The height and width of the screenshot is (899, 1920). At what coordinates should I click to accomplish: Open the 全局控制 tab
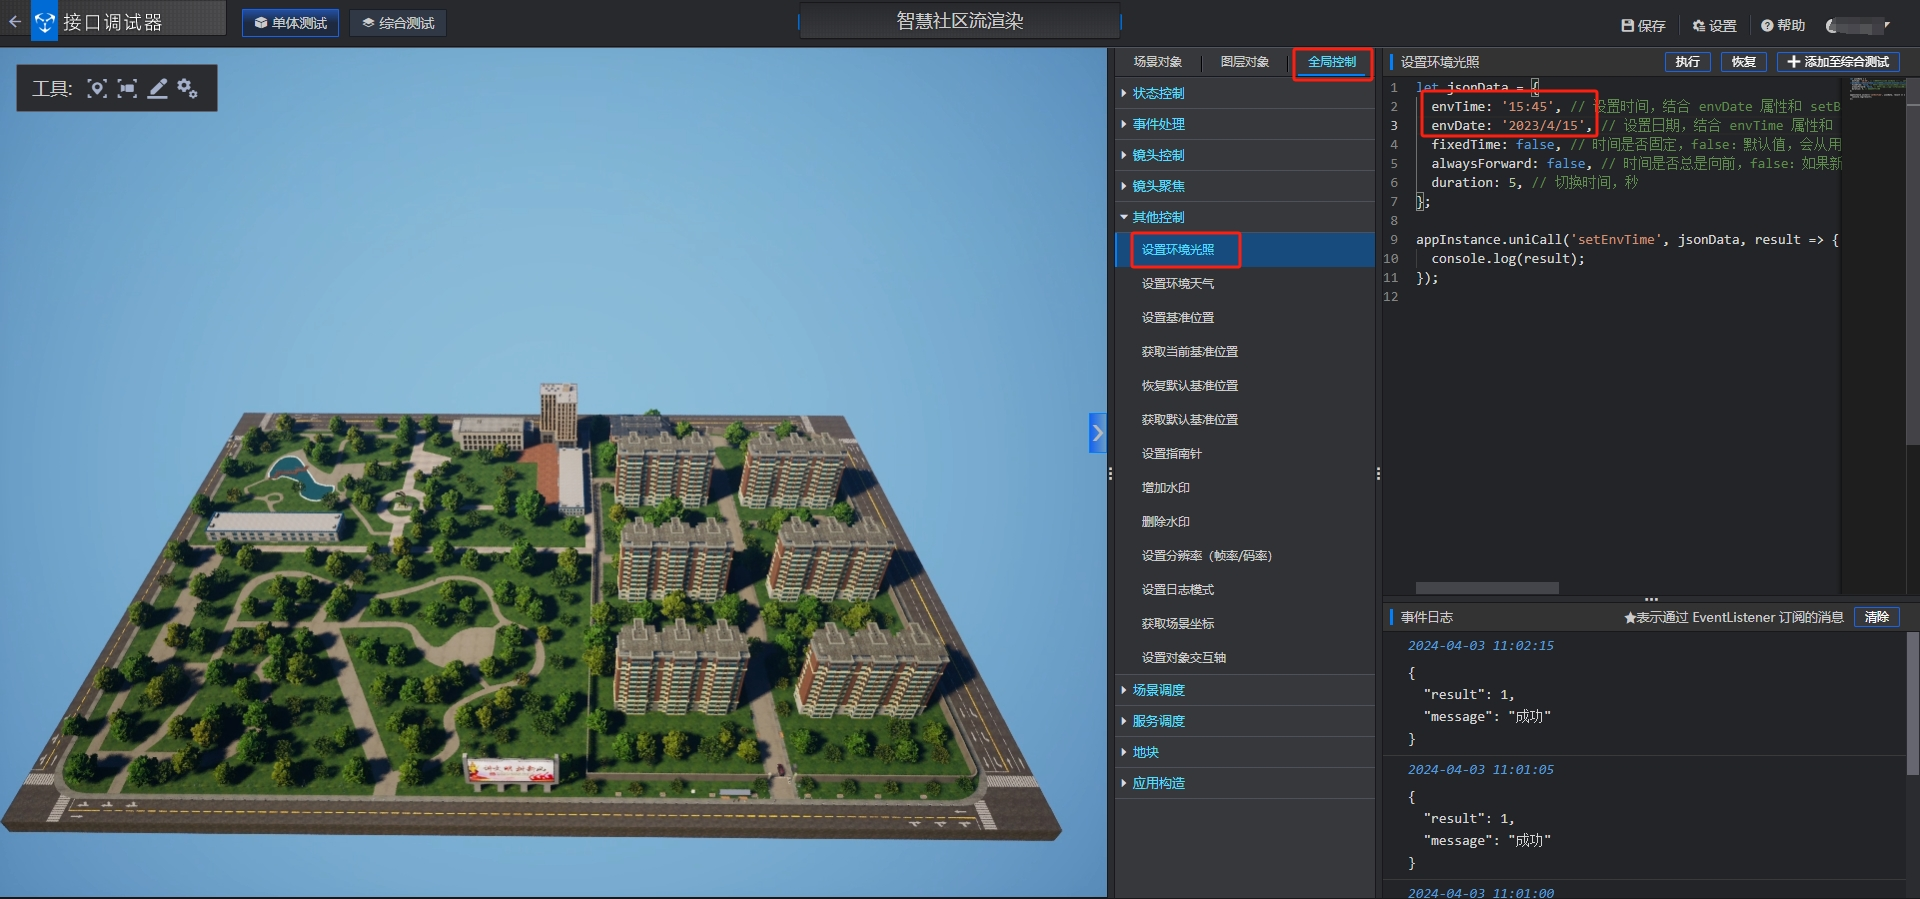pos(1332,62)
